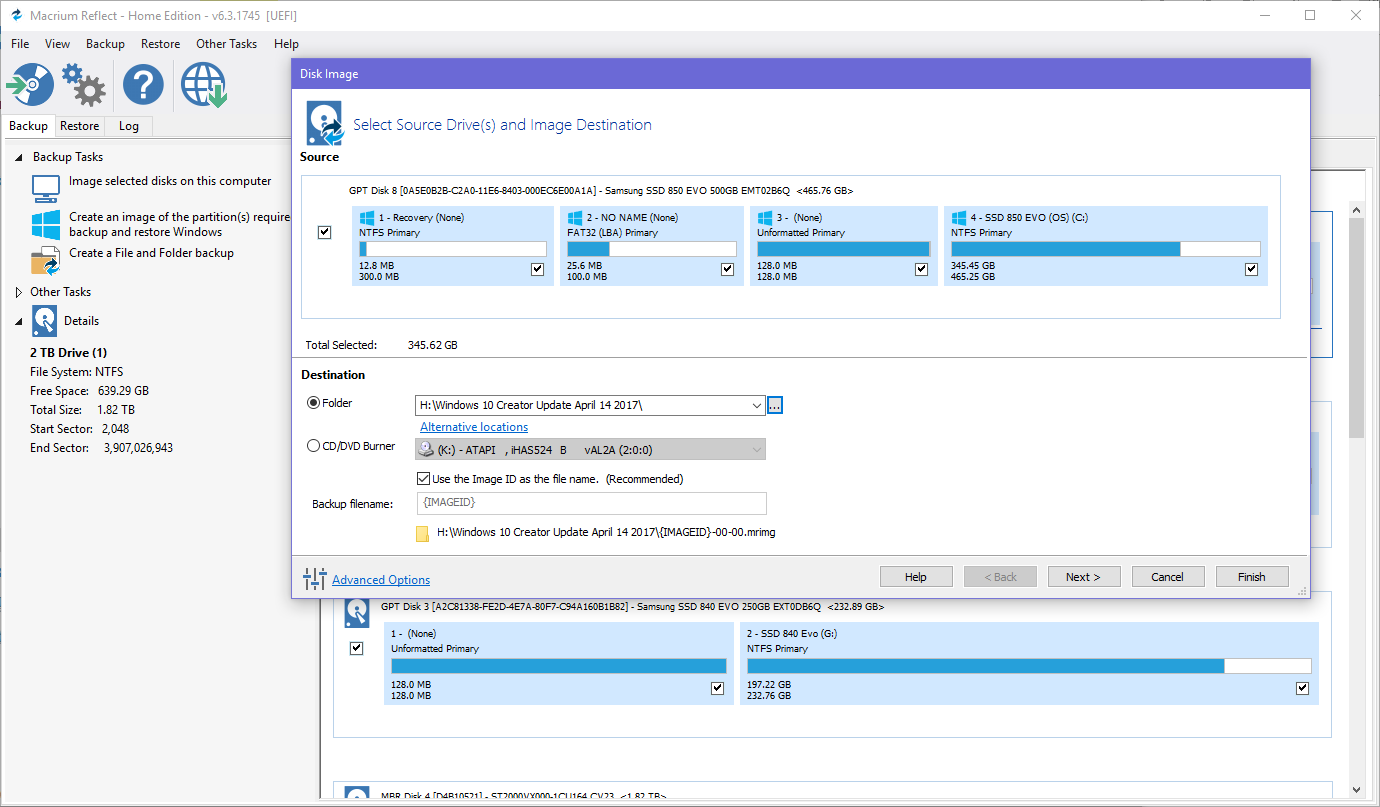
Task: Click the Next > button
Action: 1083,577
